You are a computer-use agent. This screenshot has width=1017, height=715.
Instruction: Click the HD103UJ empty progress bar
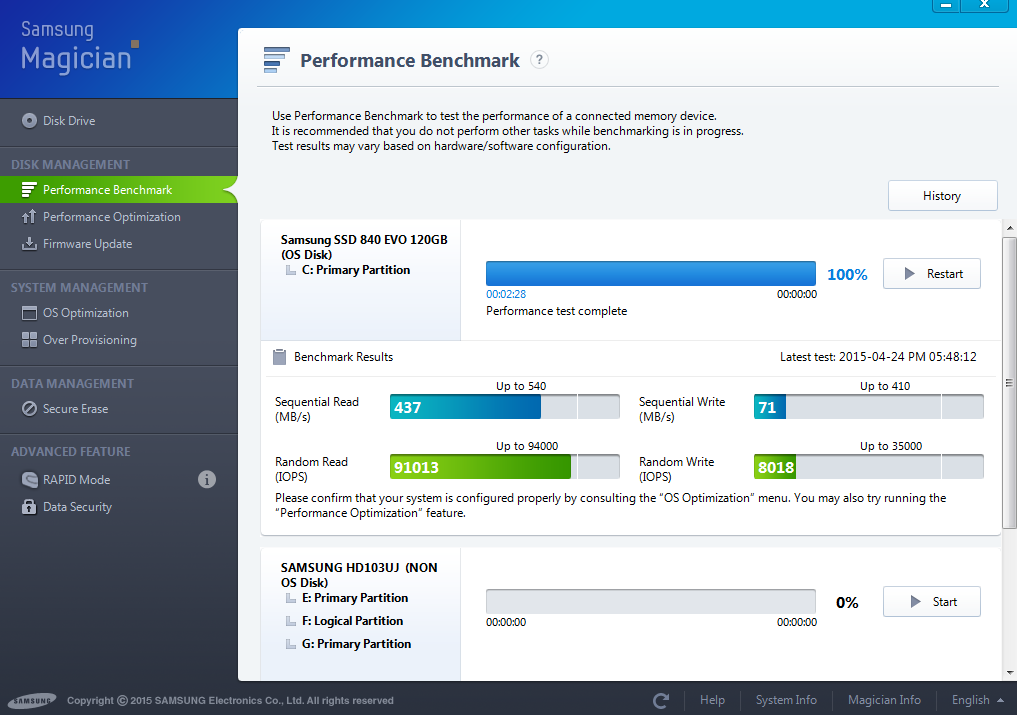coord(651,601)
